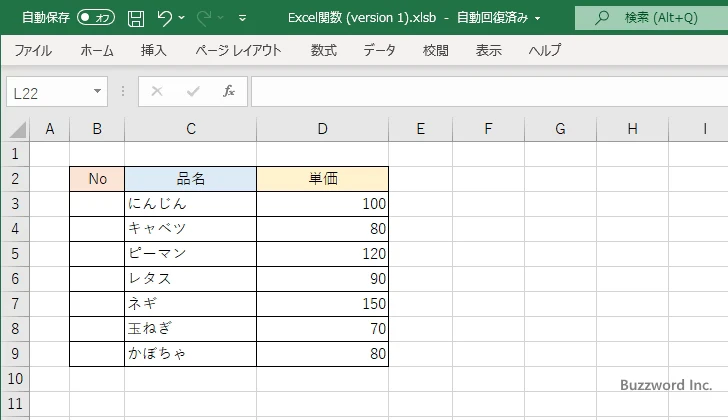Expand the file name version dropdown in the title
728x420 pixels.
(x=537, y=18)
